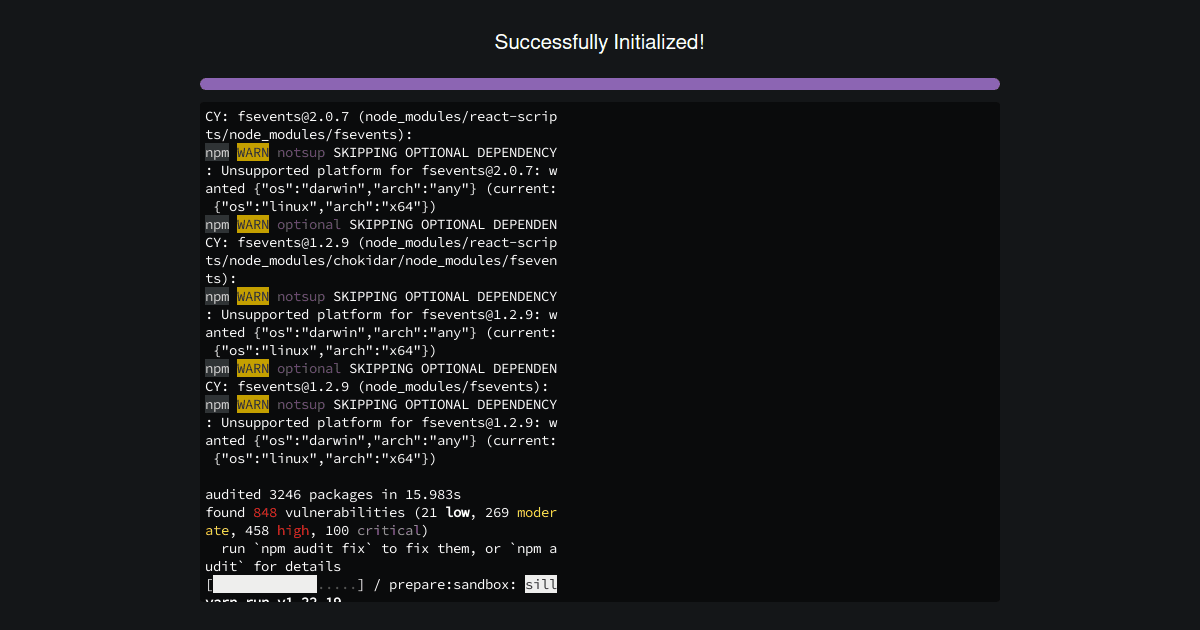Viewport: 1200px width, 630px height.
Task: Click the bracketed loading indicator
Action: 283,584
